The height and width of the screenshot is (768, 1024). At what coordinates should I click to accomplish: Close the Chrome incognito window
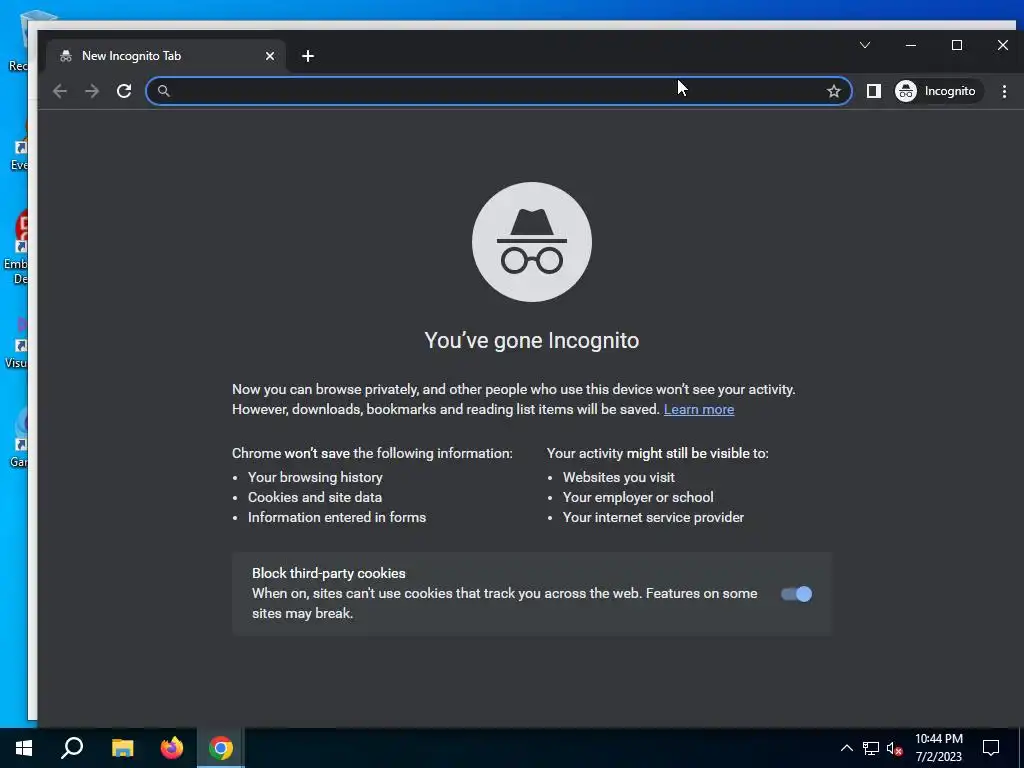tap(1002, 45)
